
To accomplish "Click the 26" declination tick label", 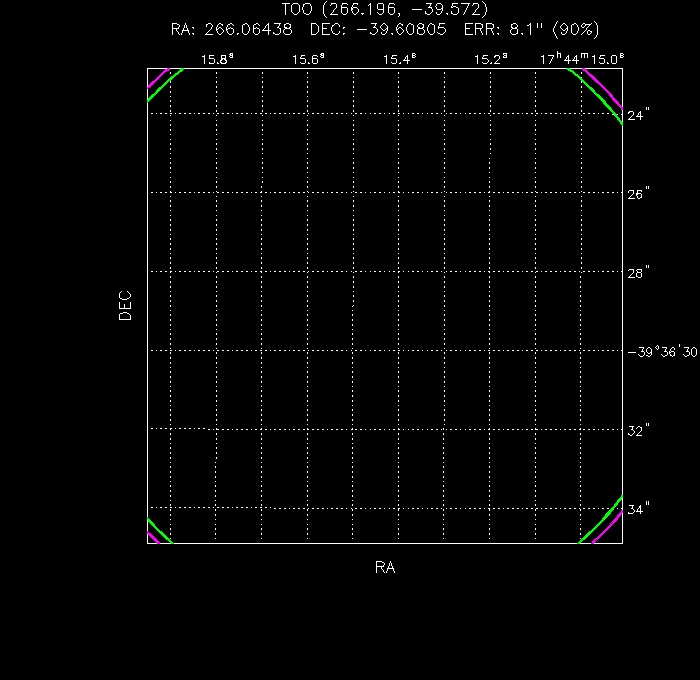I will (638, 194).
